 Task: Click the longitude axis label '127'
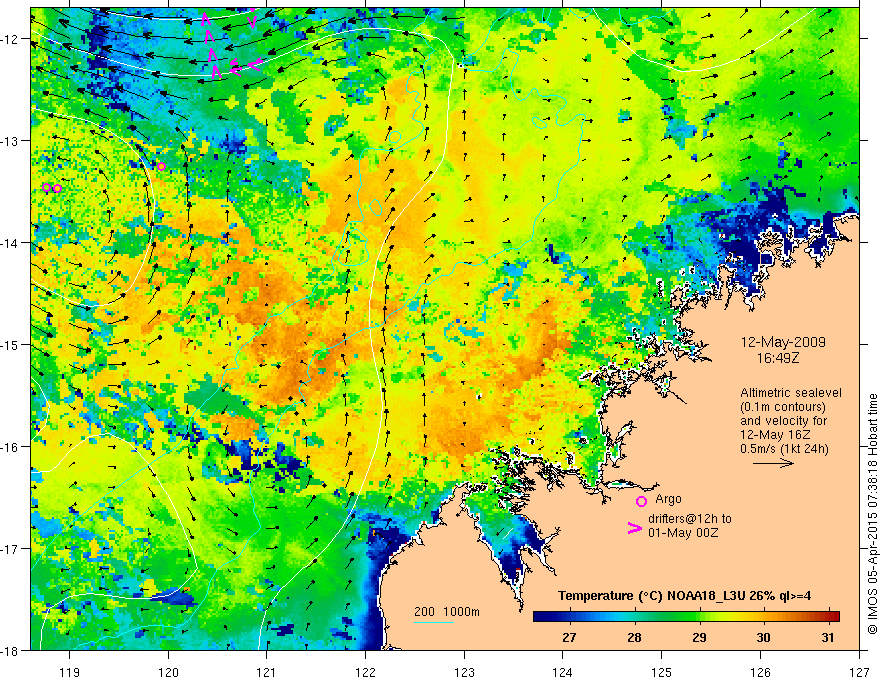pyautogui.click(x=859, y=672)
